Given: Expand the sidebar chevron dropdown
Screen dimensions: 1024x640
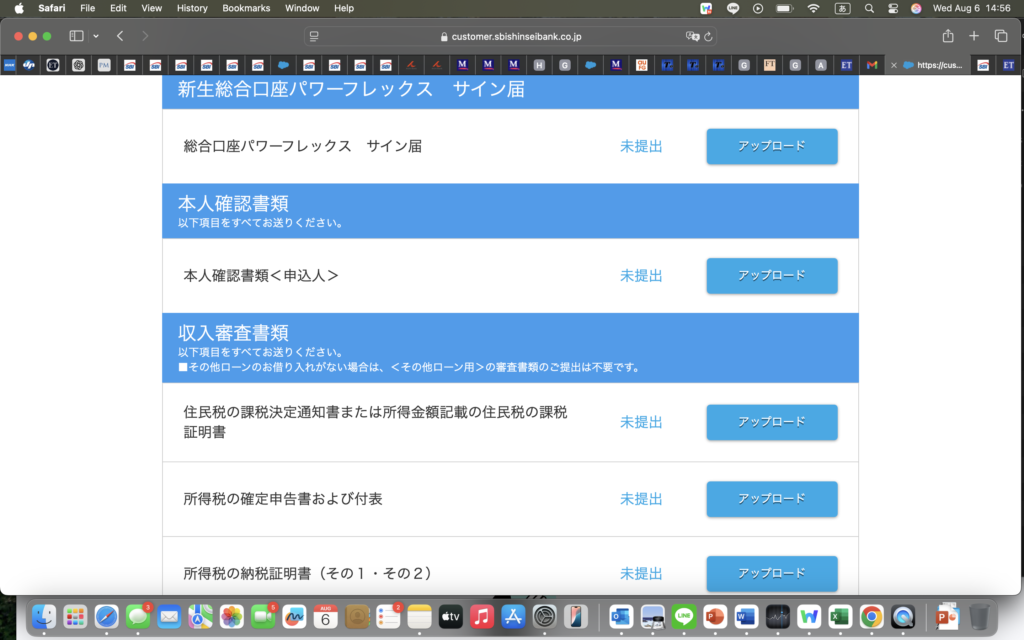Looking at the screenshot, I should [95, 35].
